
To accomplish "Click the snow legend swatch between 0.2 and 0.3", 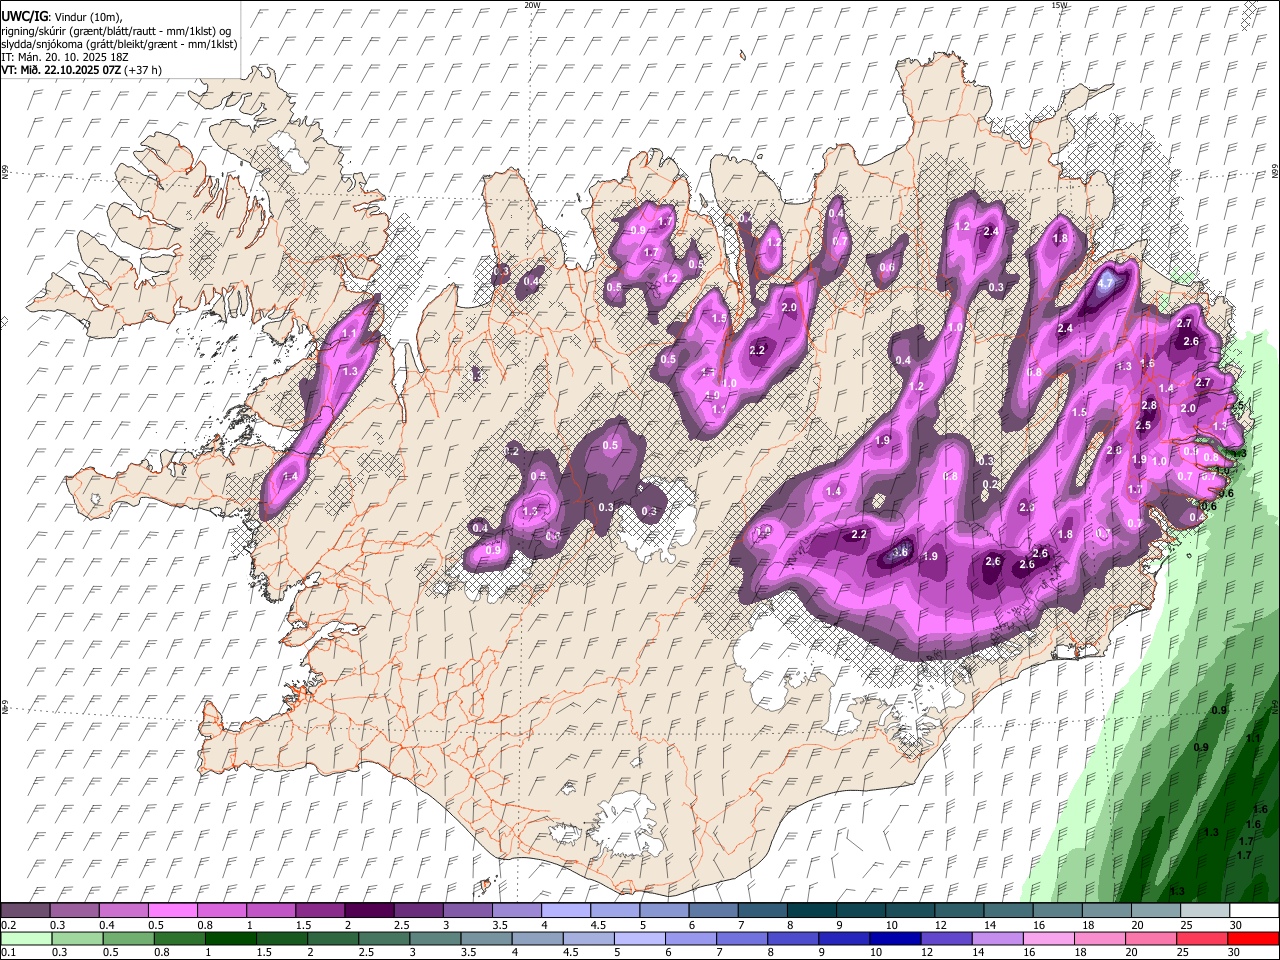I will tap(25, 911).
